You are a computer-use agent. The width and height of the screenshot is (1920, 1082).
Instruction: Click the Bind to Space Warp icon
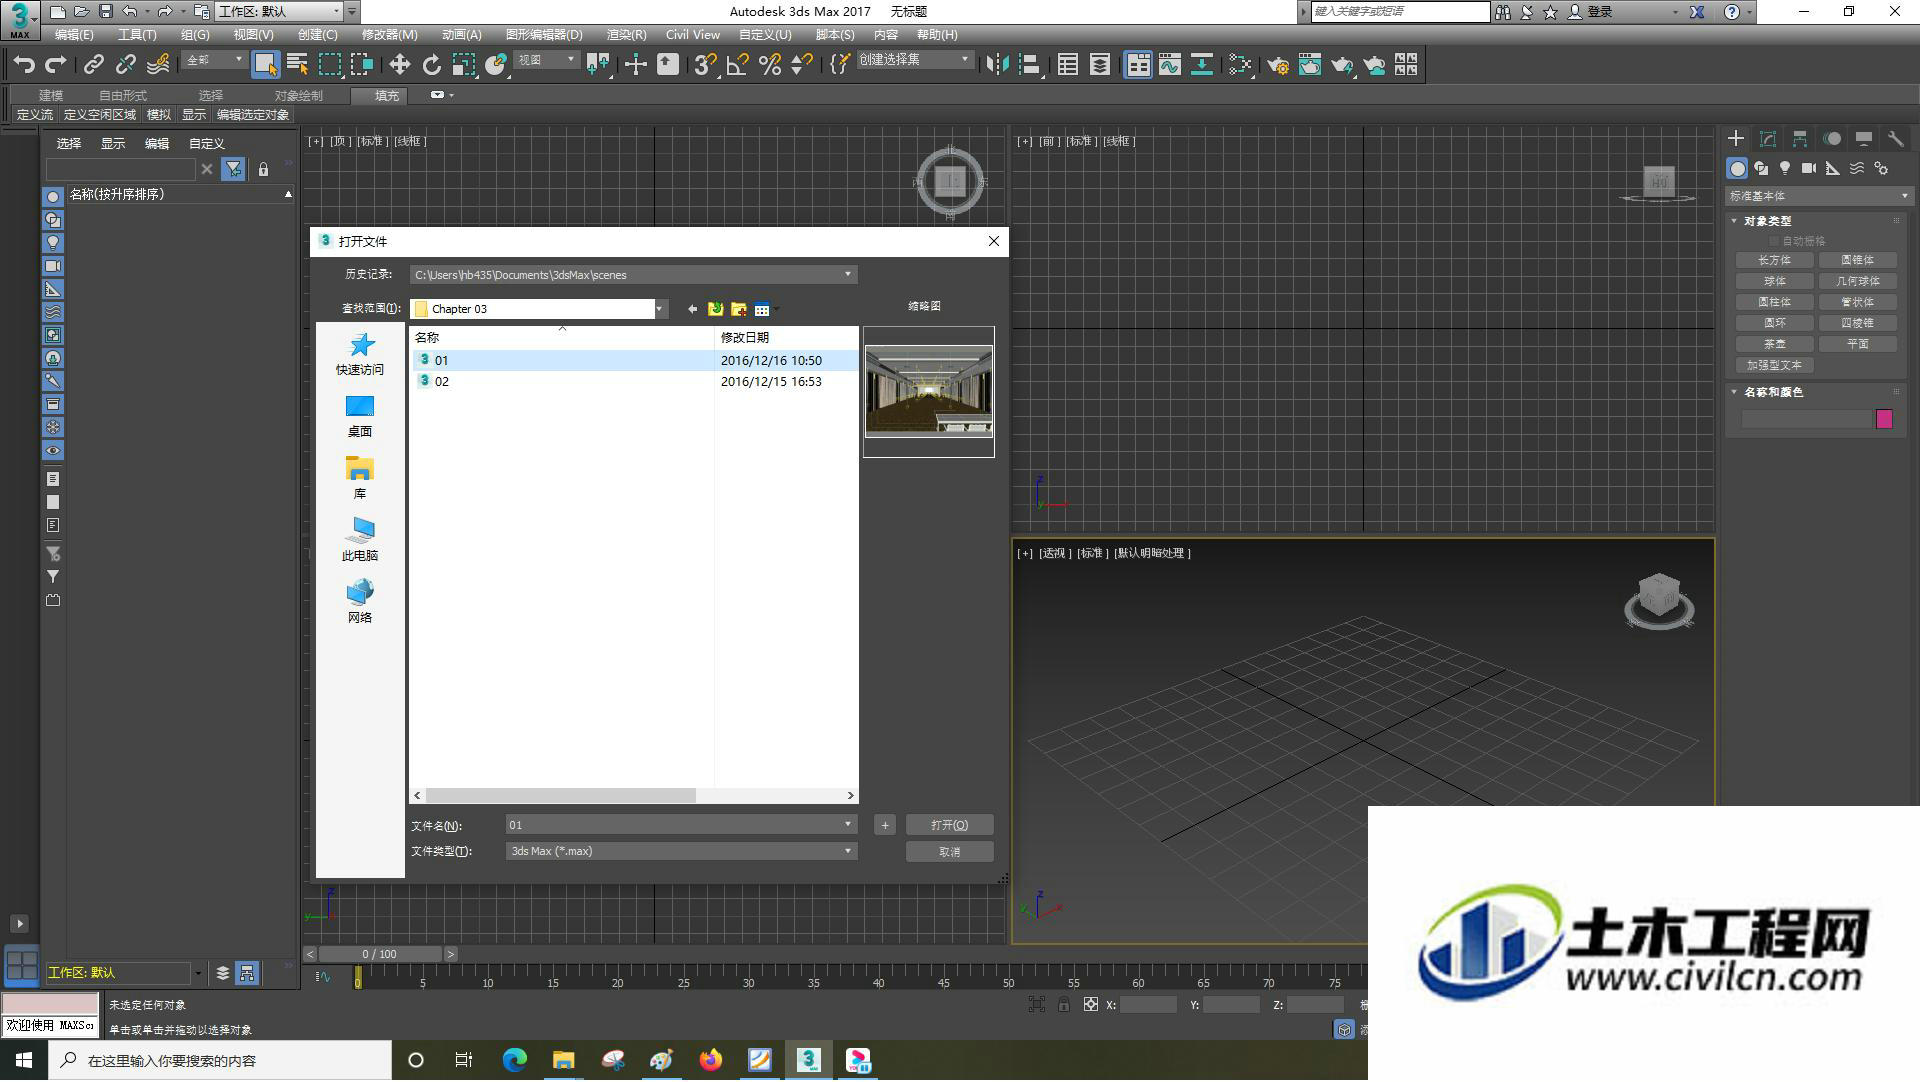(158, 65)
